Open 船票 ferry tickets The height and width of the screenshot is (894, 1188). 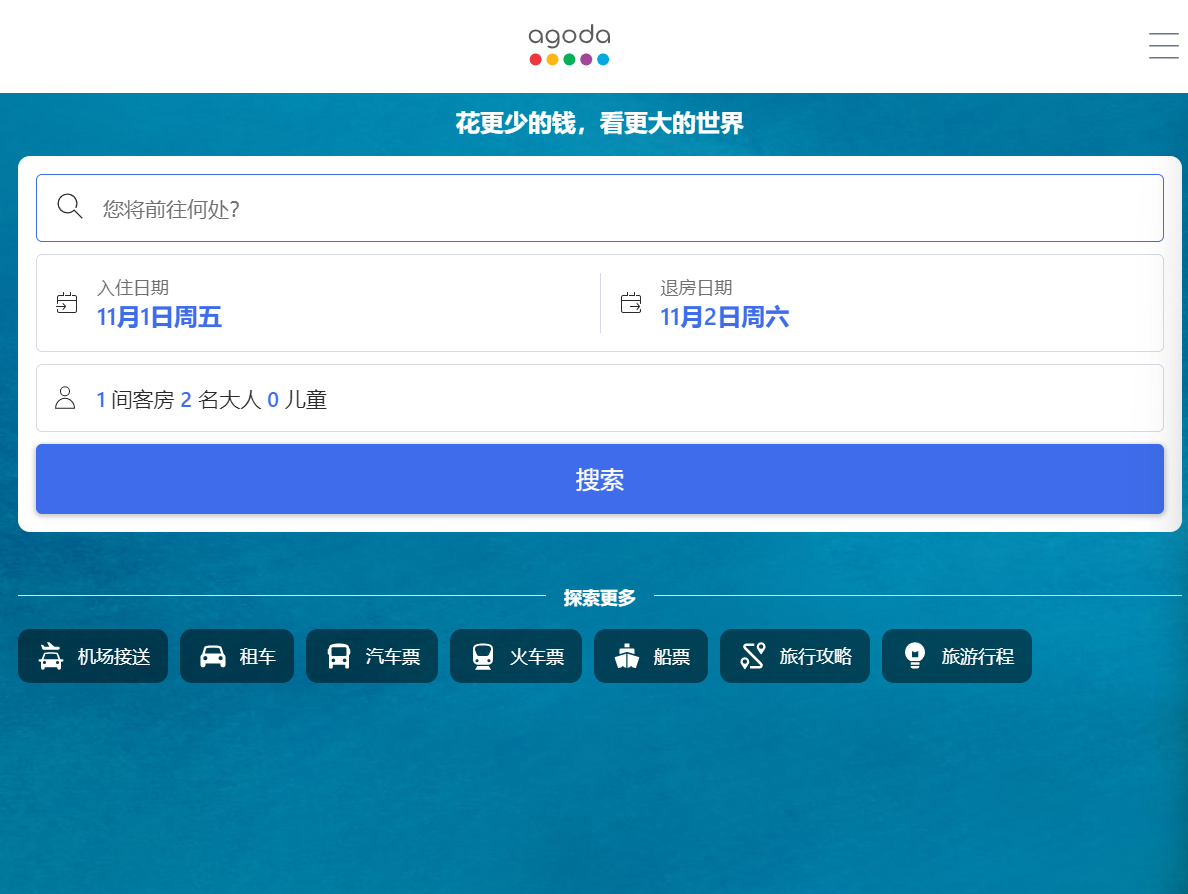(650, 656)
